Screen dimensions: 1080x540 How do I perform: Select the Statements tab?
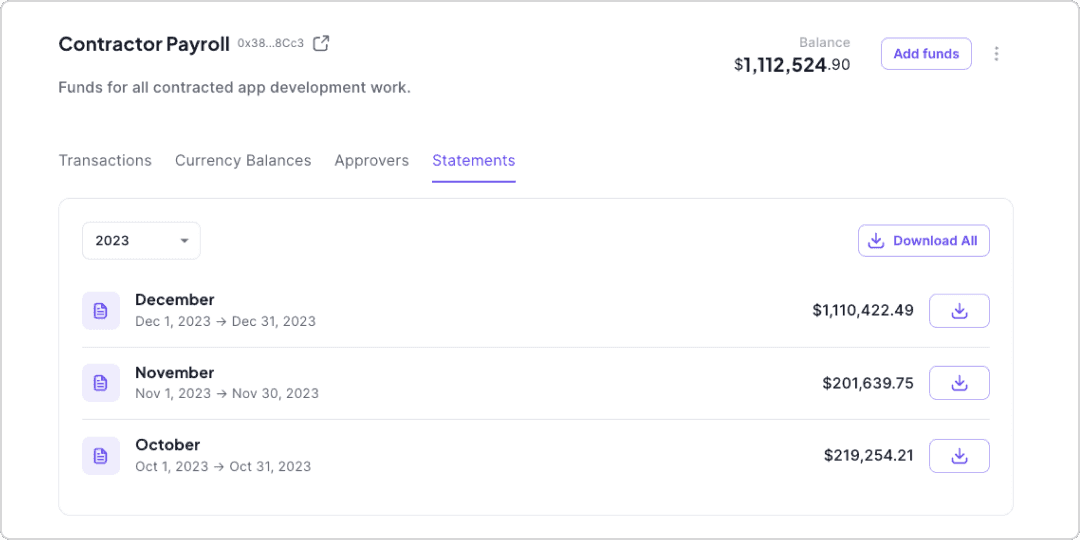point(474,160)
